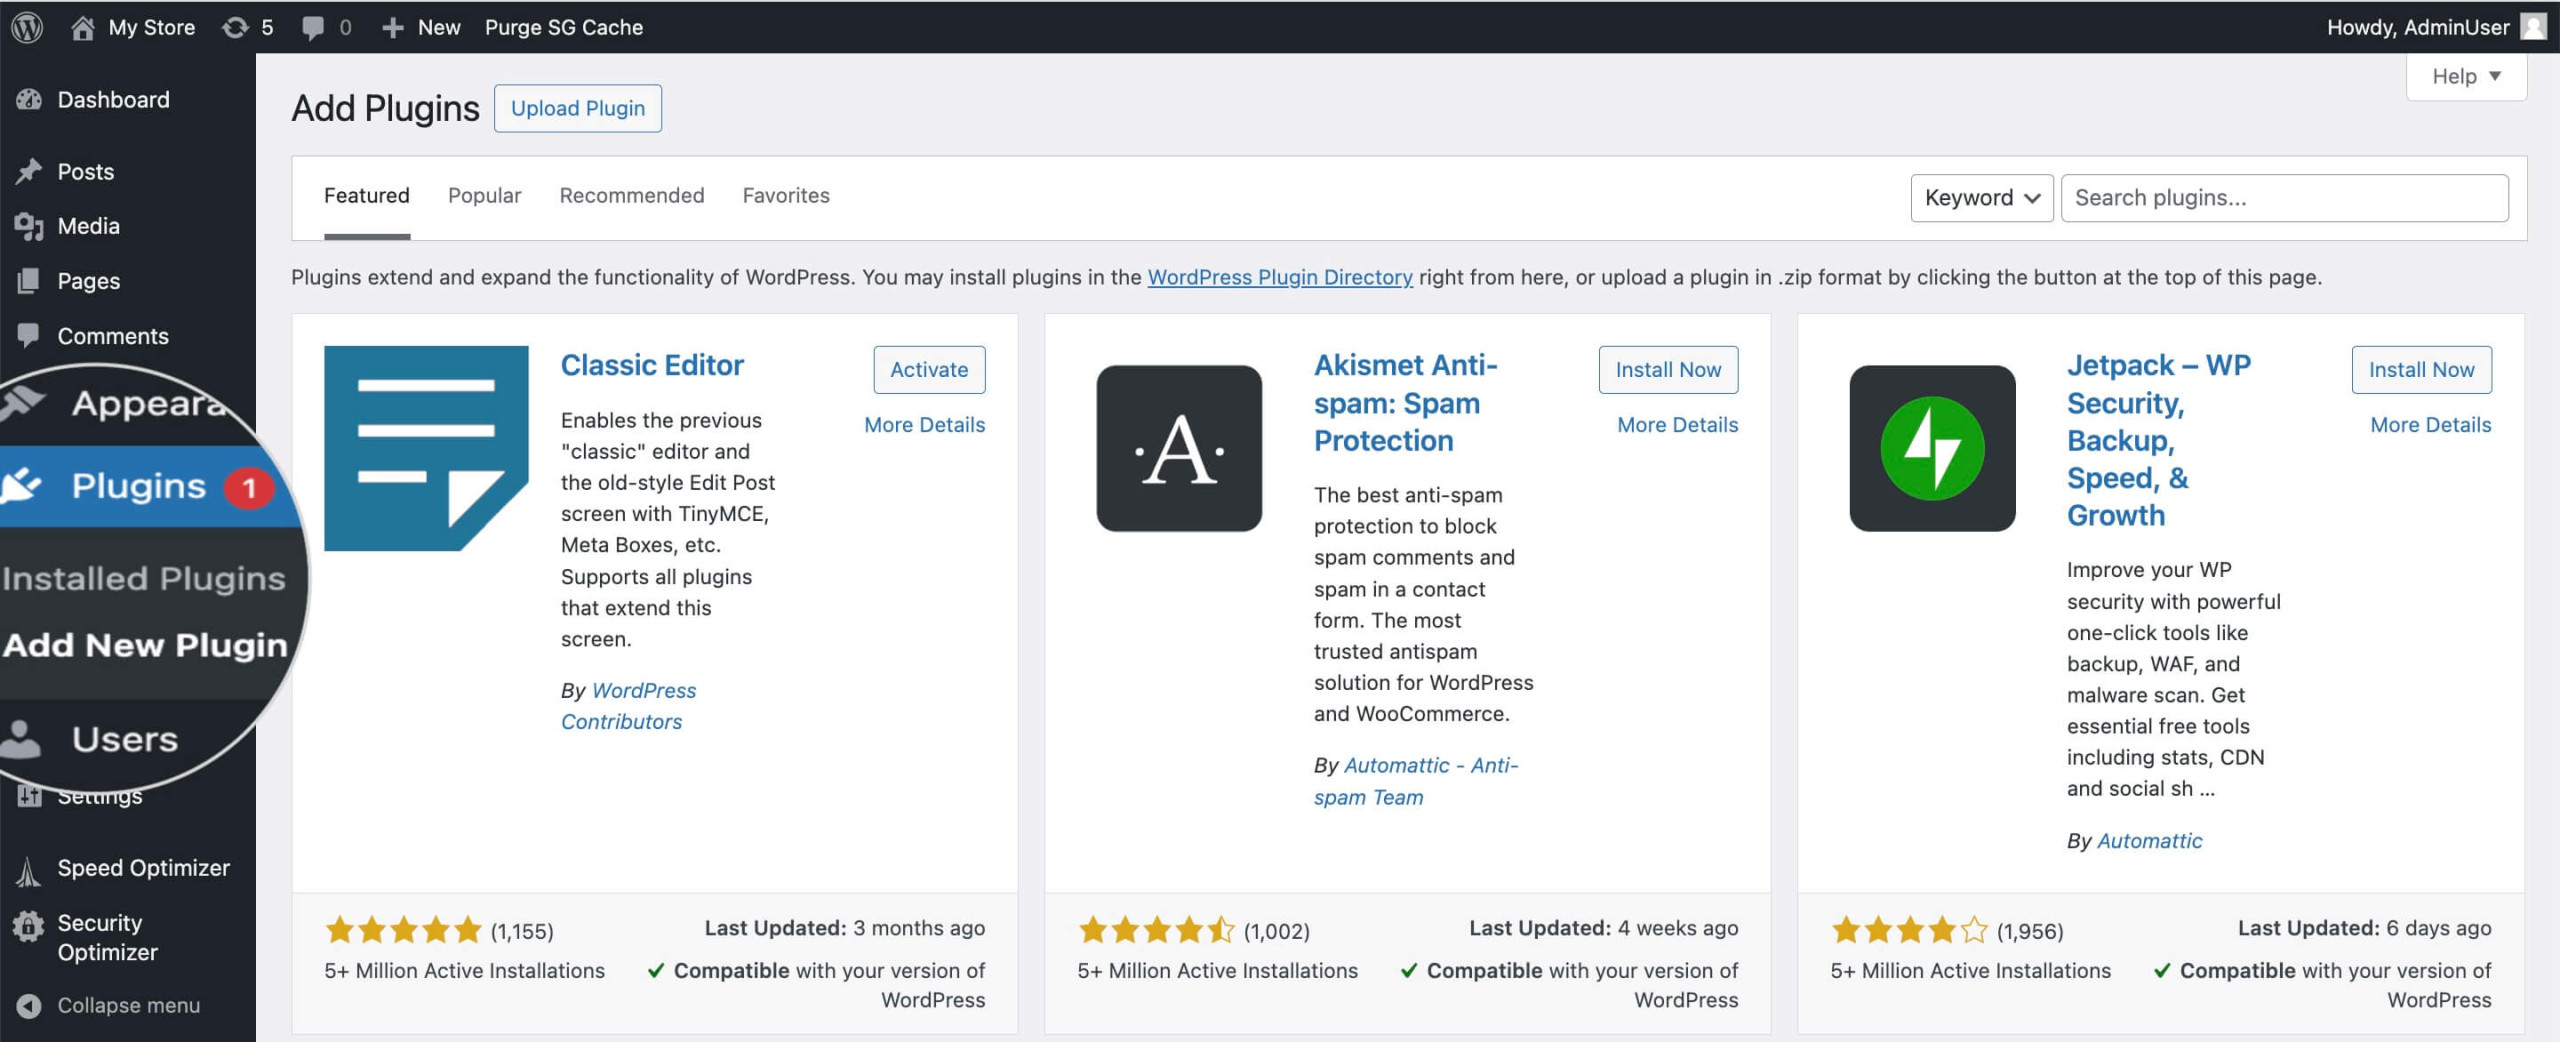Click the Collapse menu label
Viewport: 2560px width, 1042px height.
128,1005
